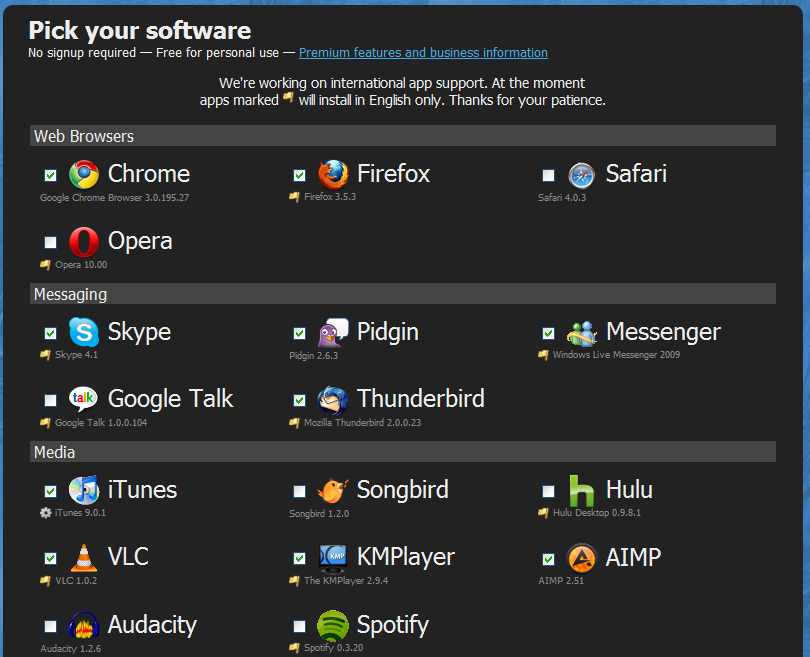This screenshot has width=810, height=657.
Task: Uncheck the VLC checkbox
Action: [51, 558]
